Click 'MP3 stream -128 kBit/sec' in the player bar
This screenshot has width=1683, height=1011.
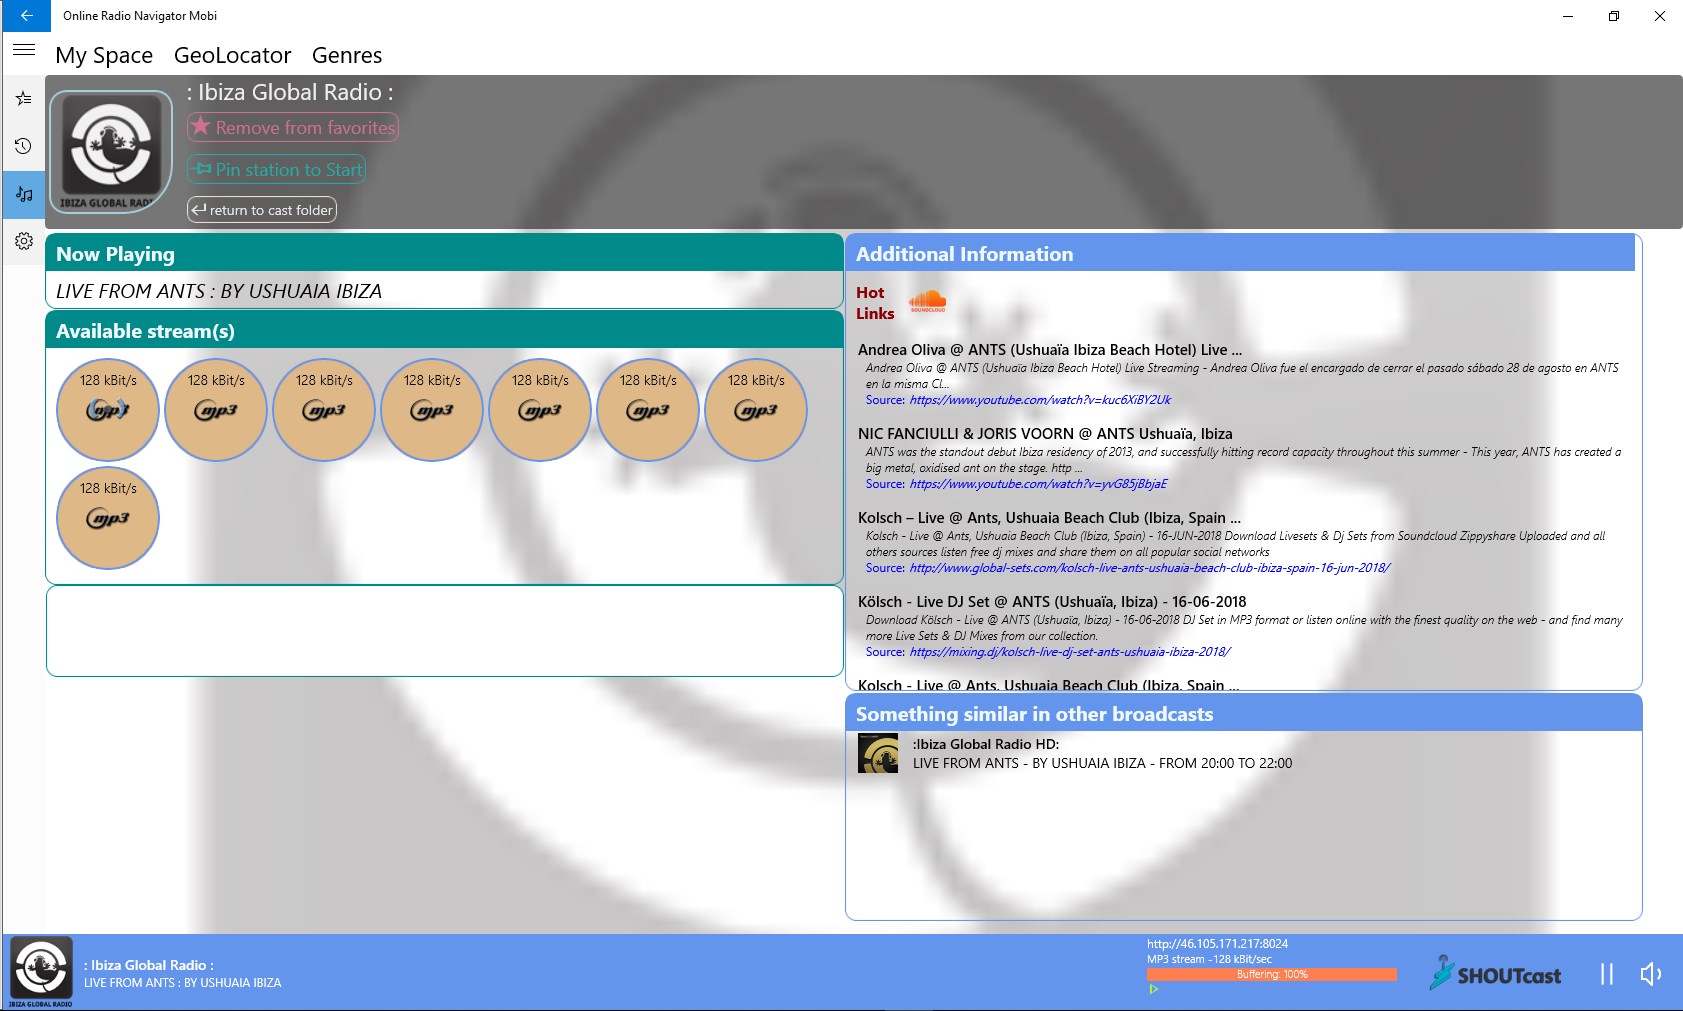[1209, 959]
